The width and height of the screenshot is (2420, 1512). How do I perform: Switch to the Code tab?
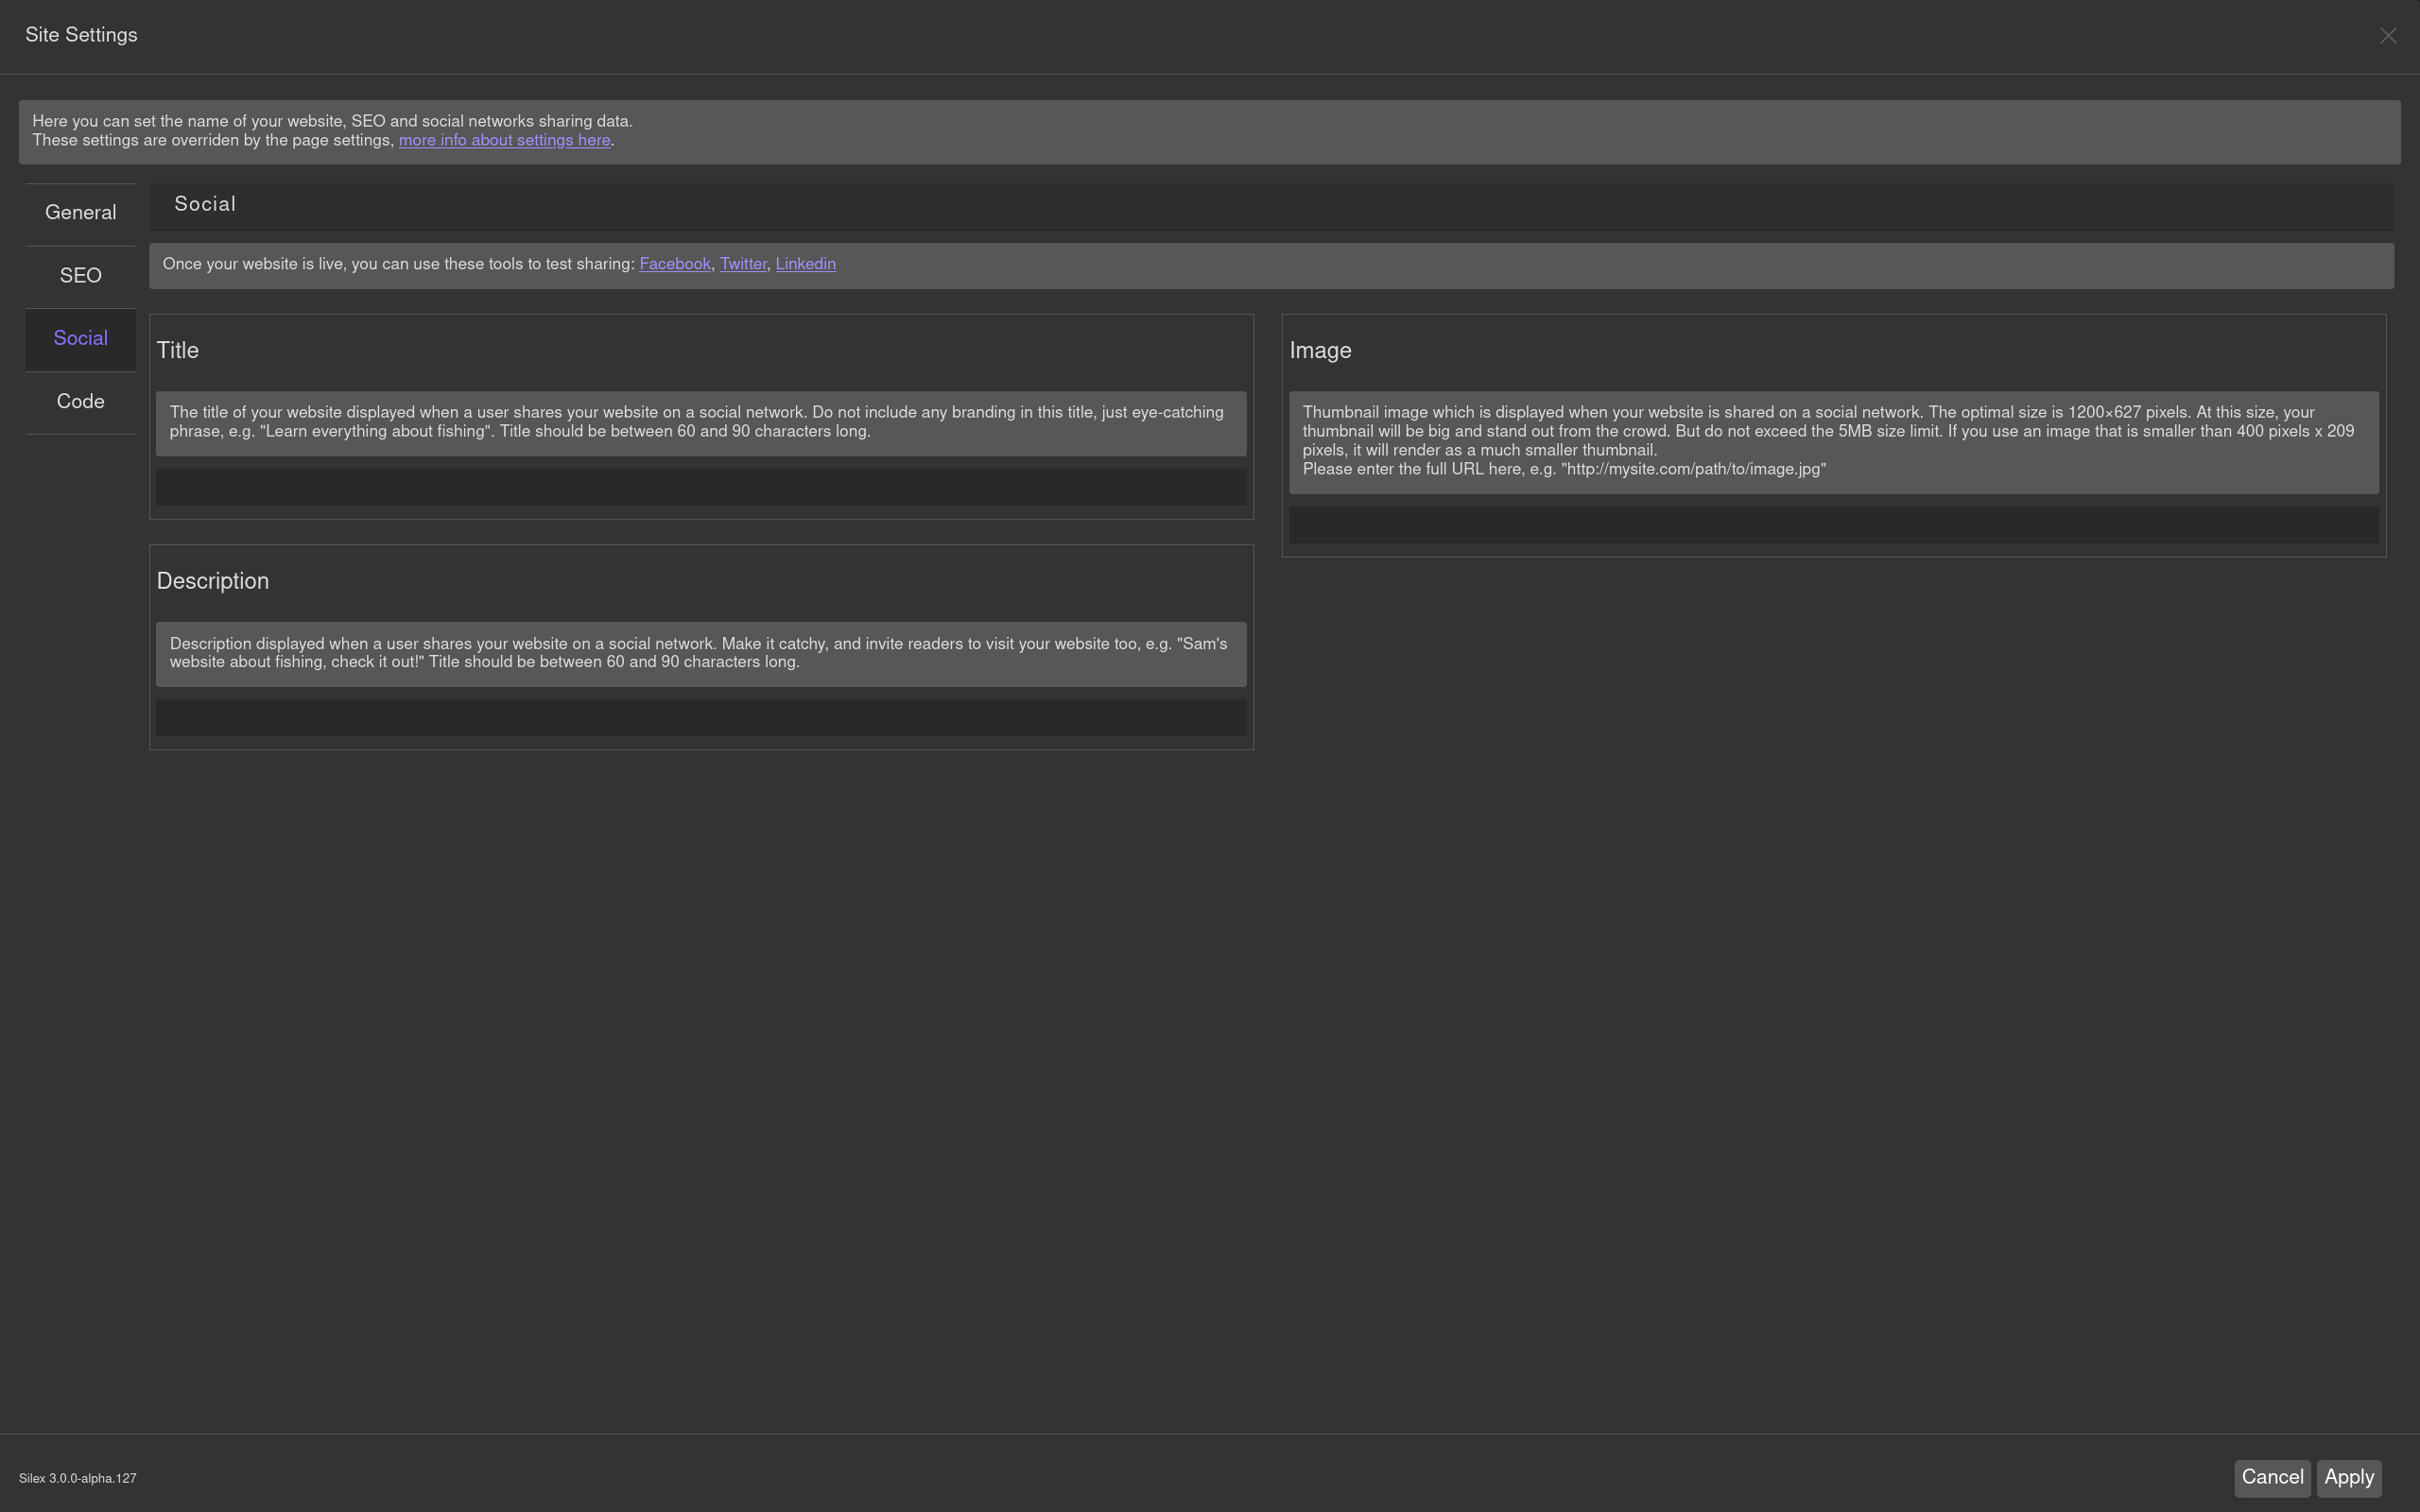click(80, 401)
